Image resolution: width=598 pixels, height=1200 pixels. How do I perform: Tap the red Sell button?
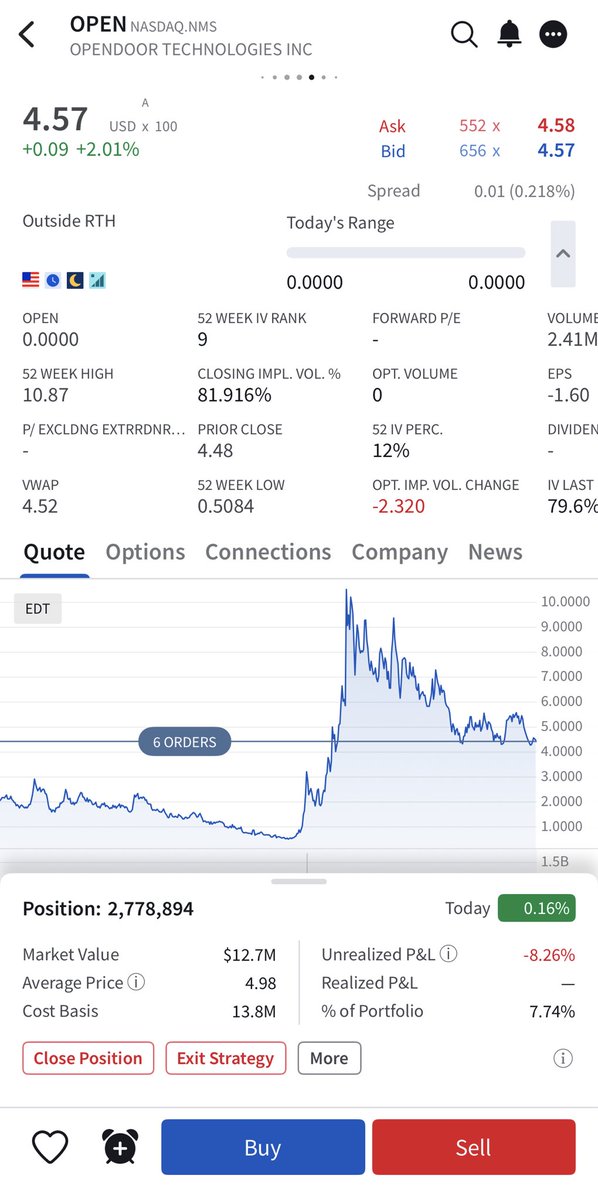(x=473, y=1147)
